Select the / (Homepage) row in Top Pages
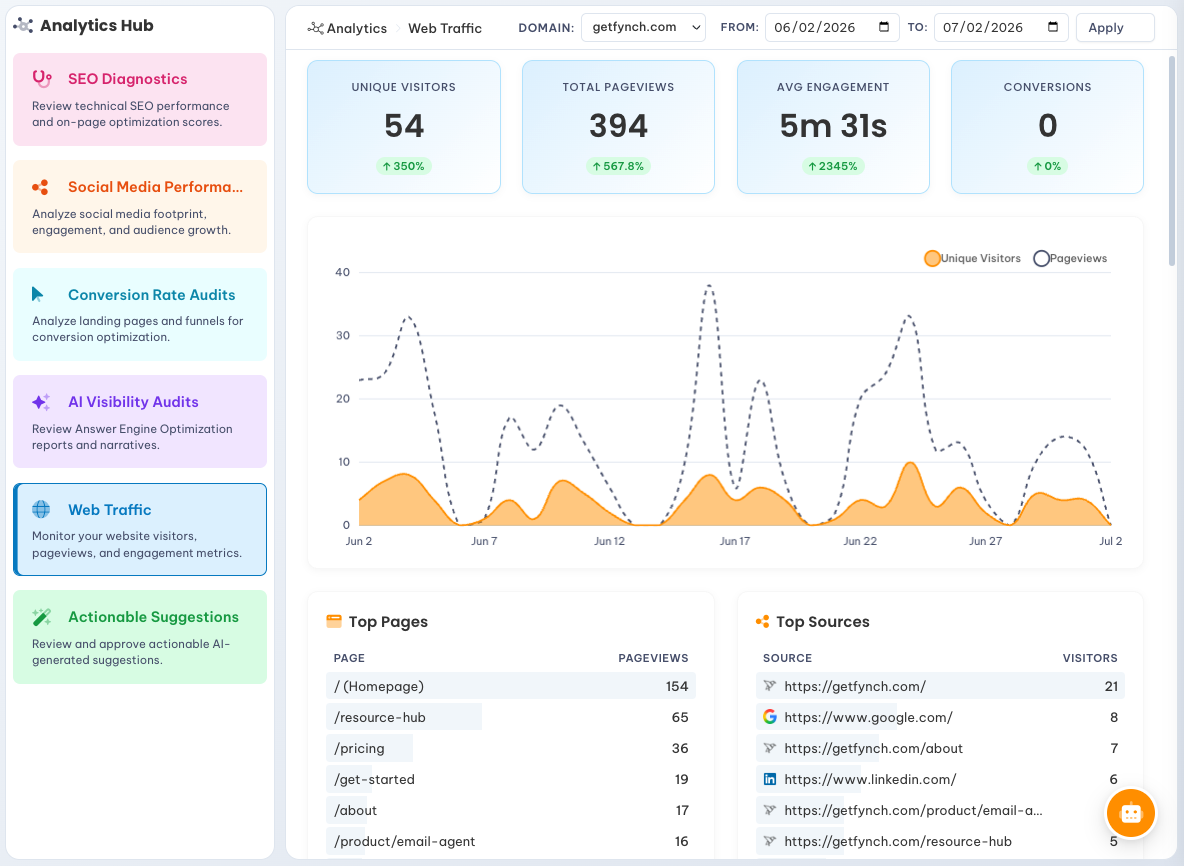Screen dimensions: 1184x866 [511, 686]
